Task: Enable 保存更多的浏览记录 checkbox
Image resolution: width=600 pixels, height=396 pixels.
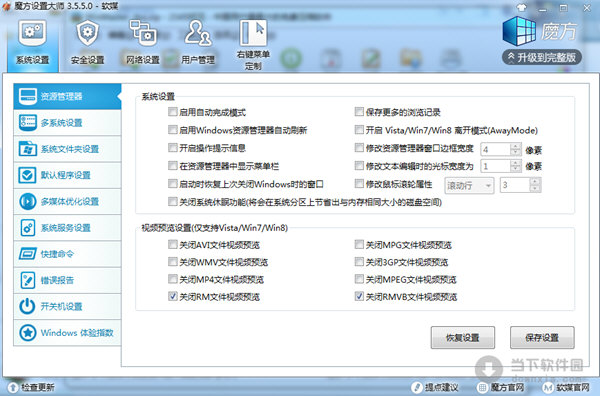Action: pyautogui.click(x=359, y=112)
